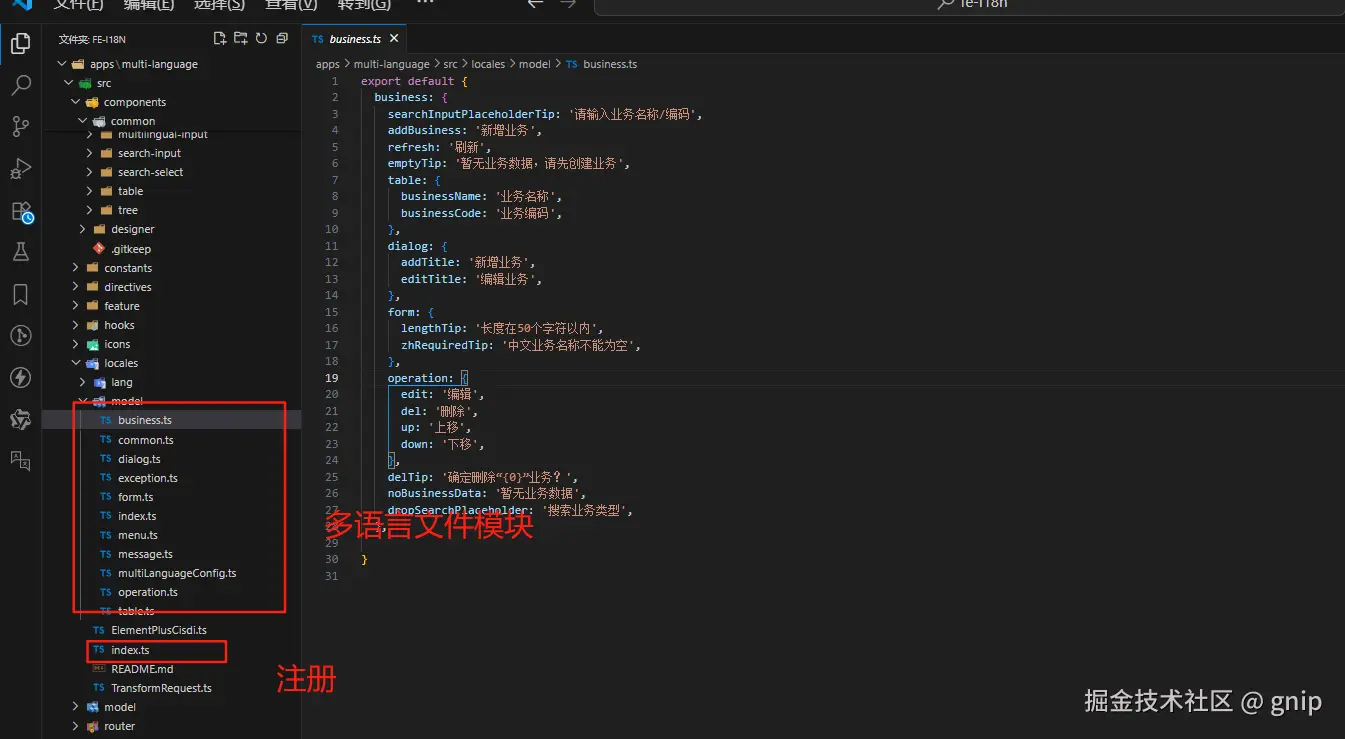This screenshot has height=739, width=1345.
Task: Click the 'searchInputPlaceholderTip' code line
Action: pyautogui.click(x=545, y=114)
